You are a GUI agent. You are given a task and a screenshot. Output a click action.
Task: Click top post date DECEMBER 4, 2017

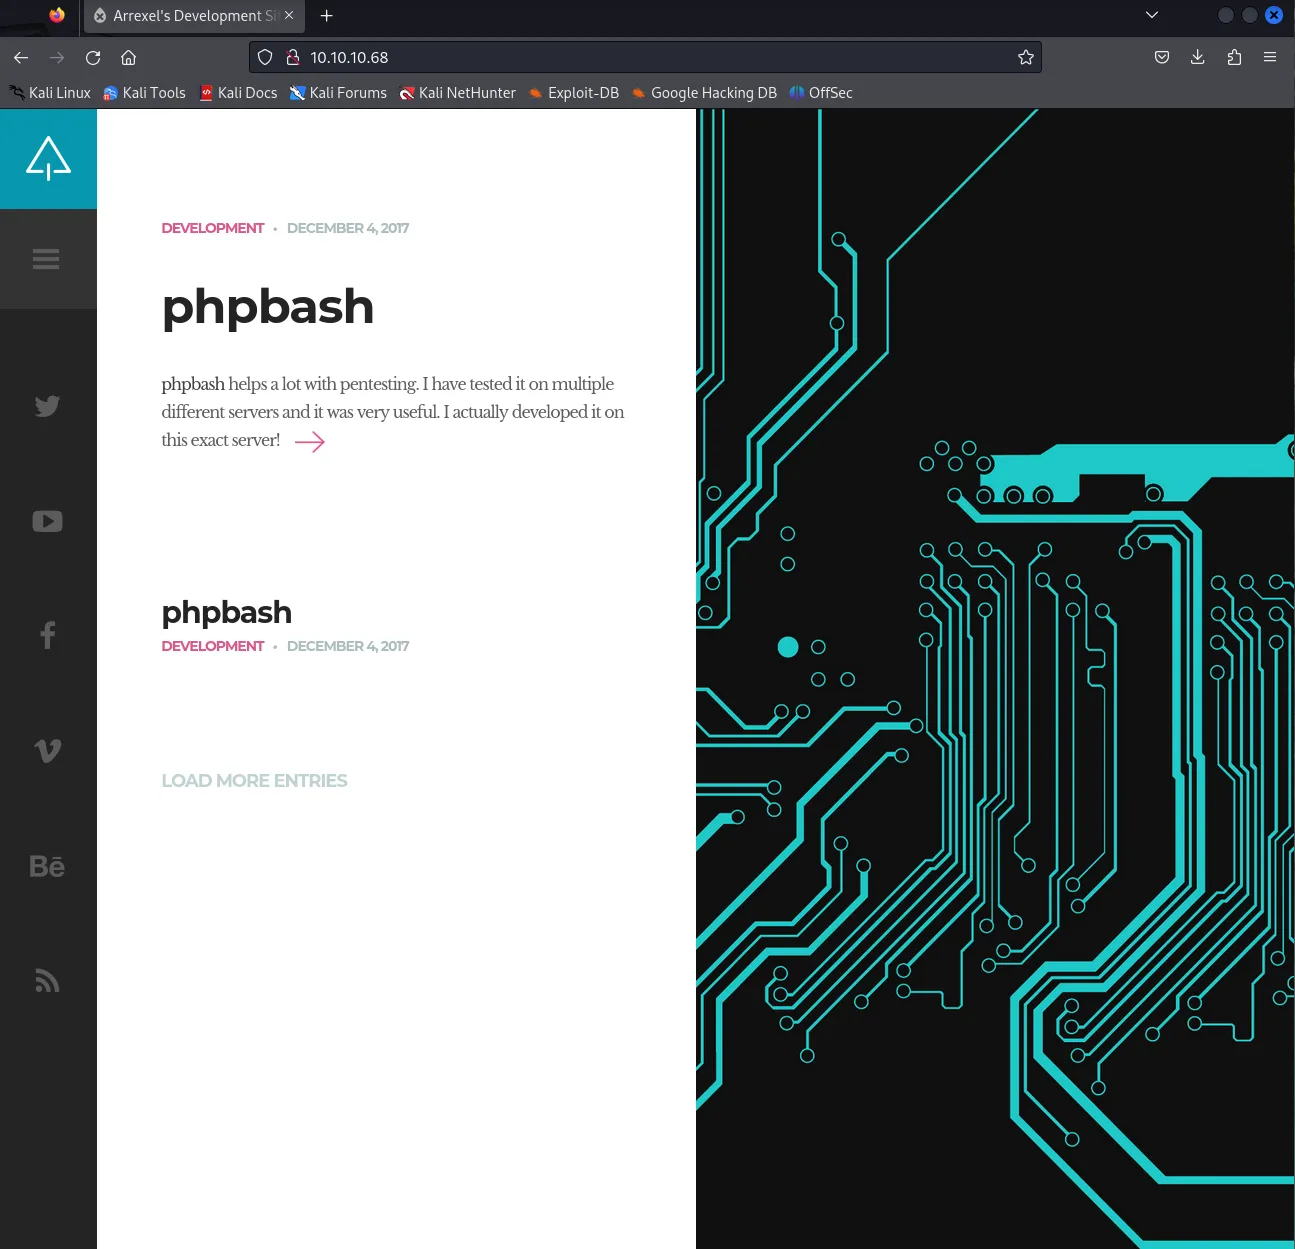point(348,228)
